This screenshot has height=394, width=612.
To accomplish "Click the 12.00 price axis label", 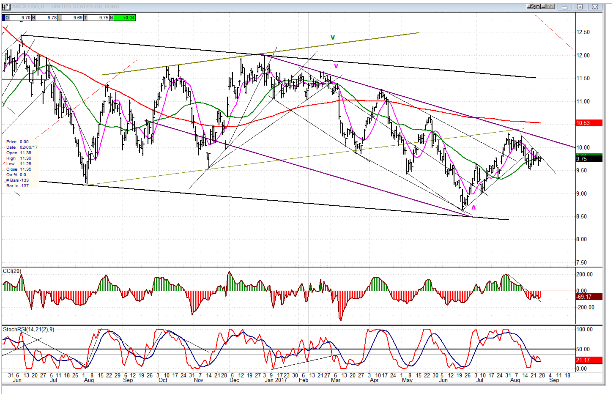I will 585,55.
